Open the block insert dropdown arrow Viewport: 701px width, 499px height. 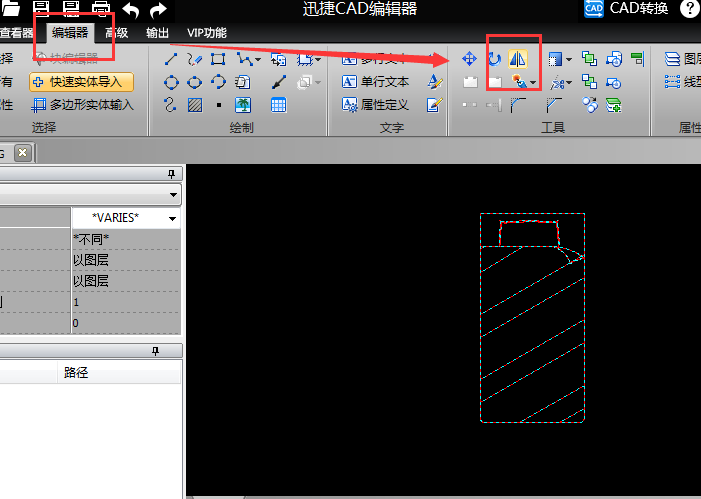click(x=318, y=59)
